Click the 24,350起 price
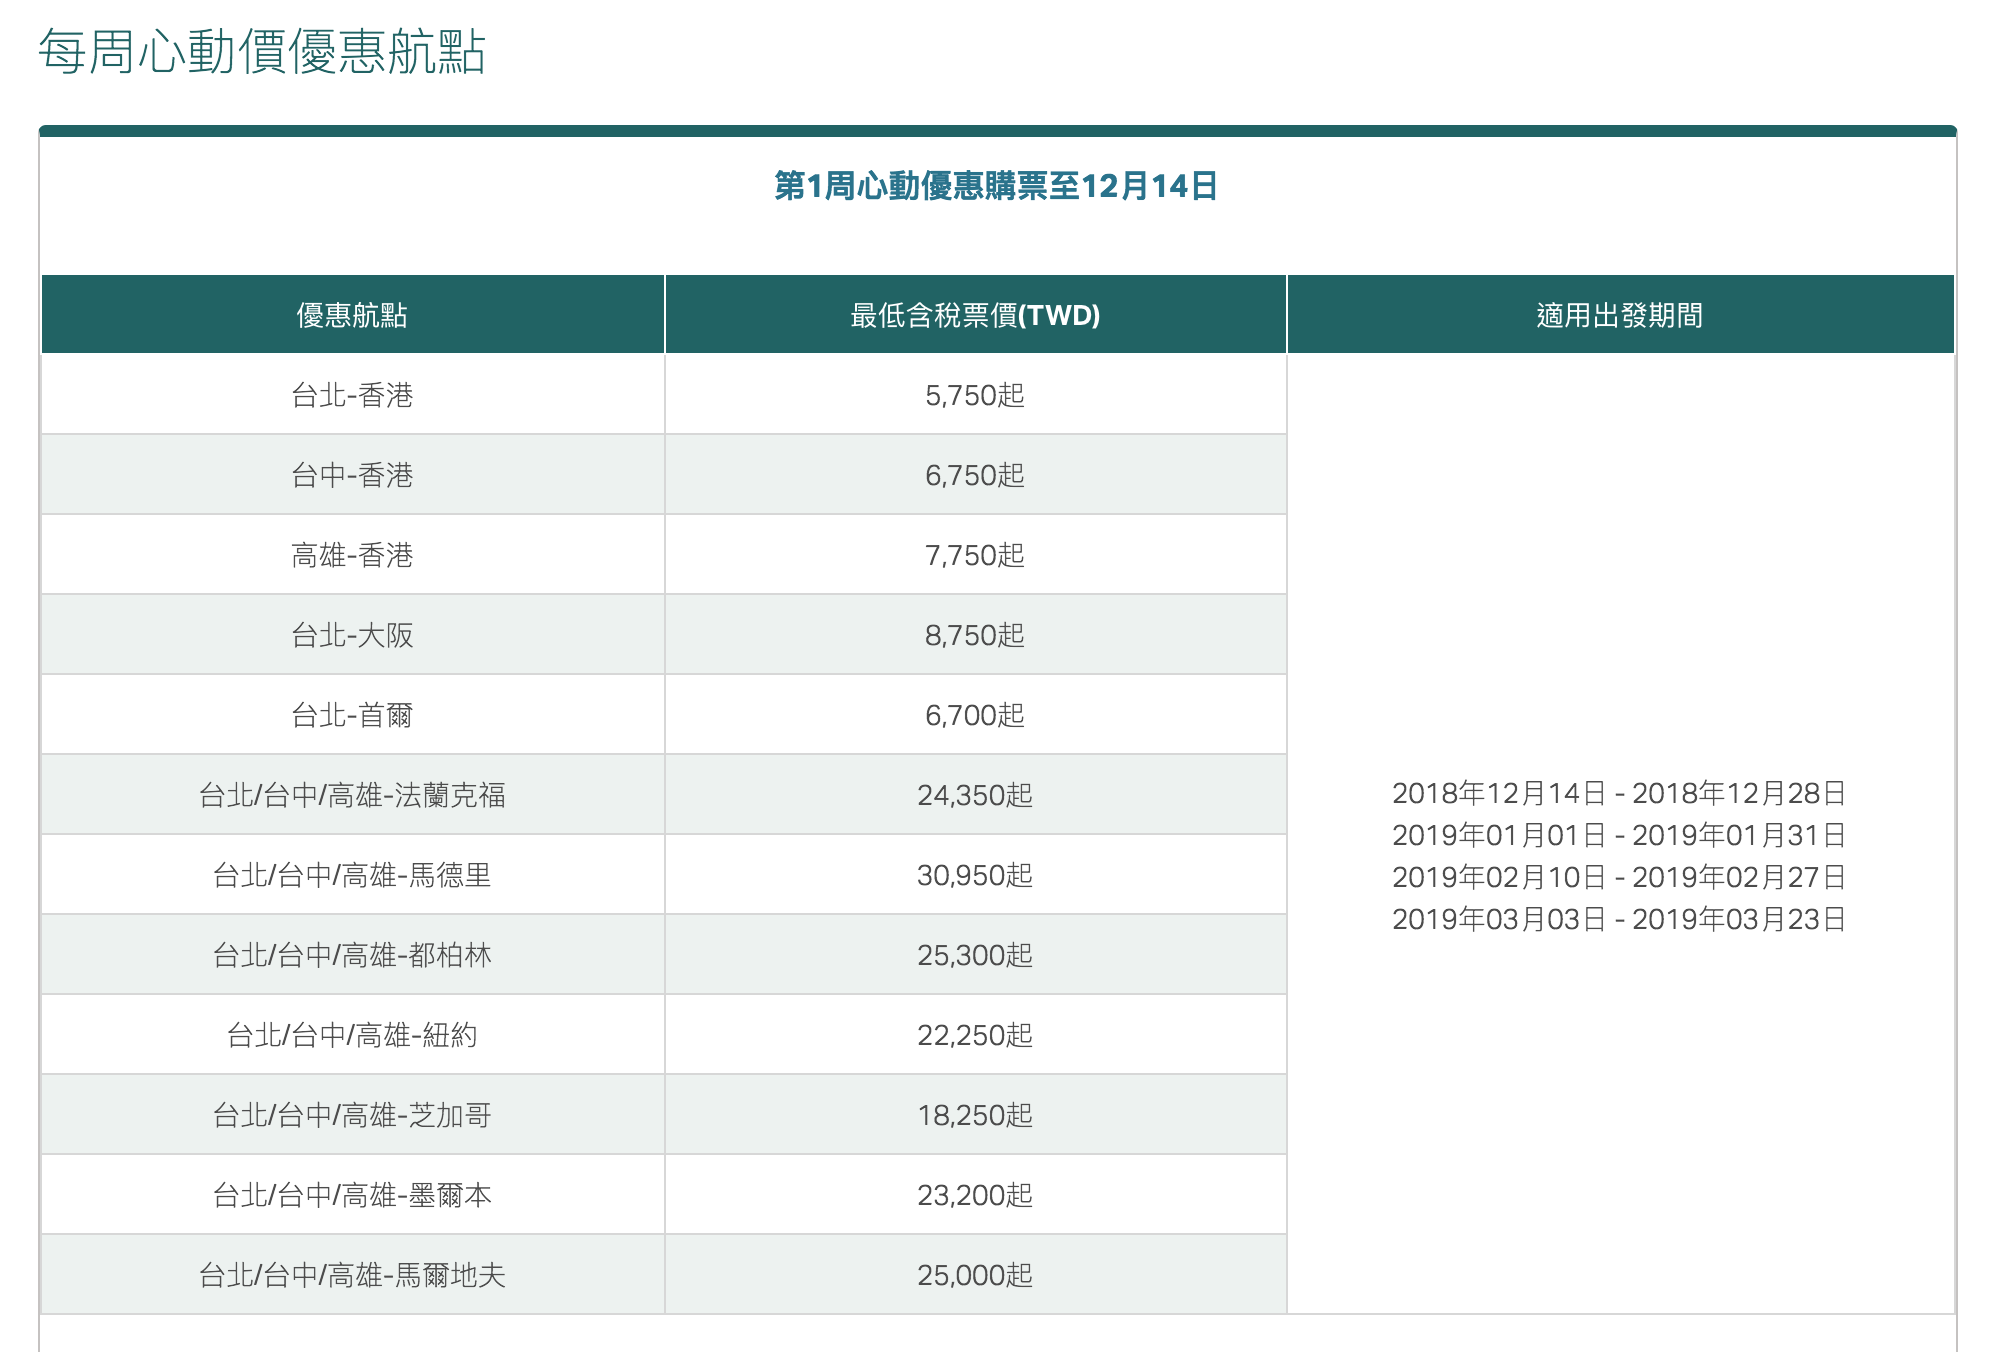Image resolution: width=2016 pixels, height=1352 pixels. 975,795
